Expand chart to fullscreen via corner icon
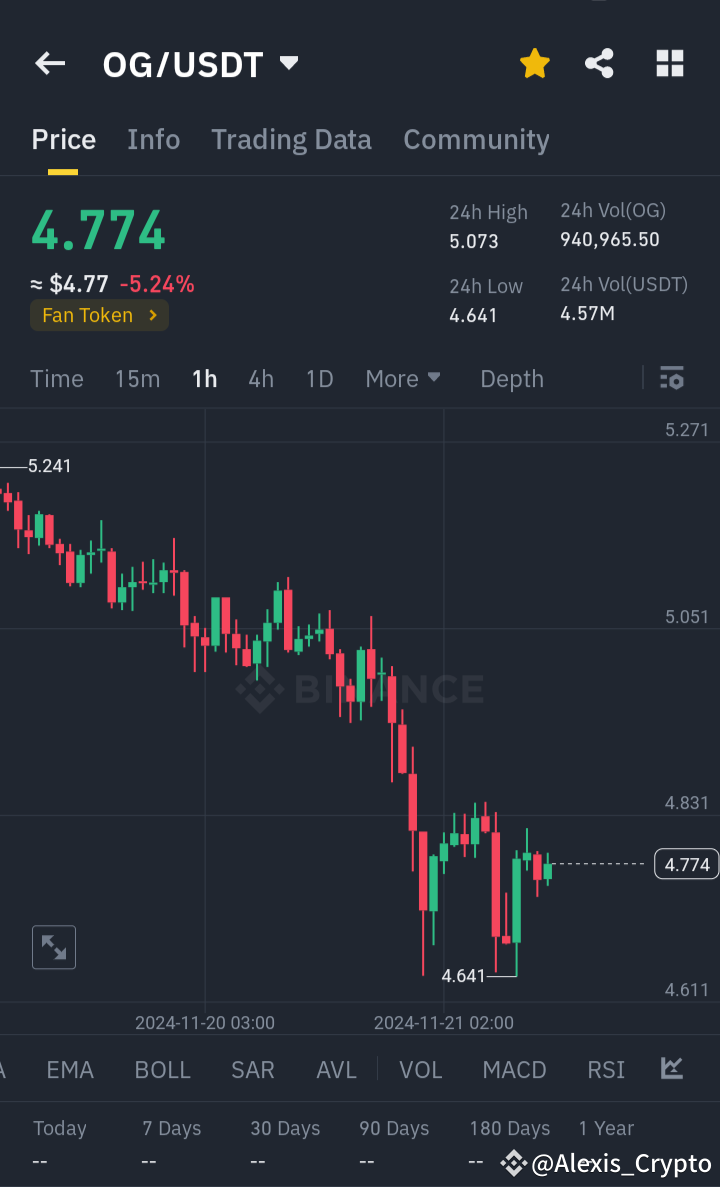The width and height of the screenshot is (720, 1187). pos(53,947)
